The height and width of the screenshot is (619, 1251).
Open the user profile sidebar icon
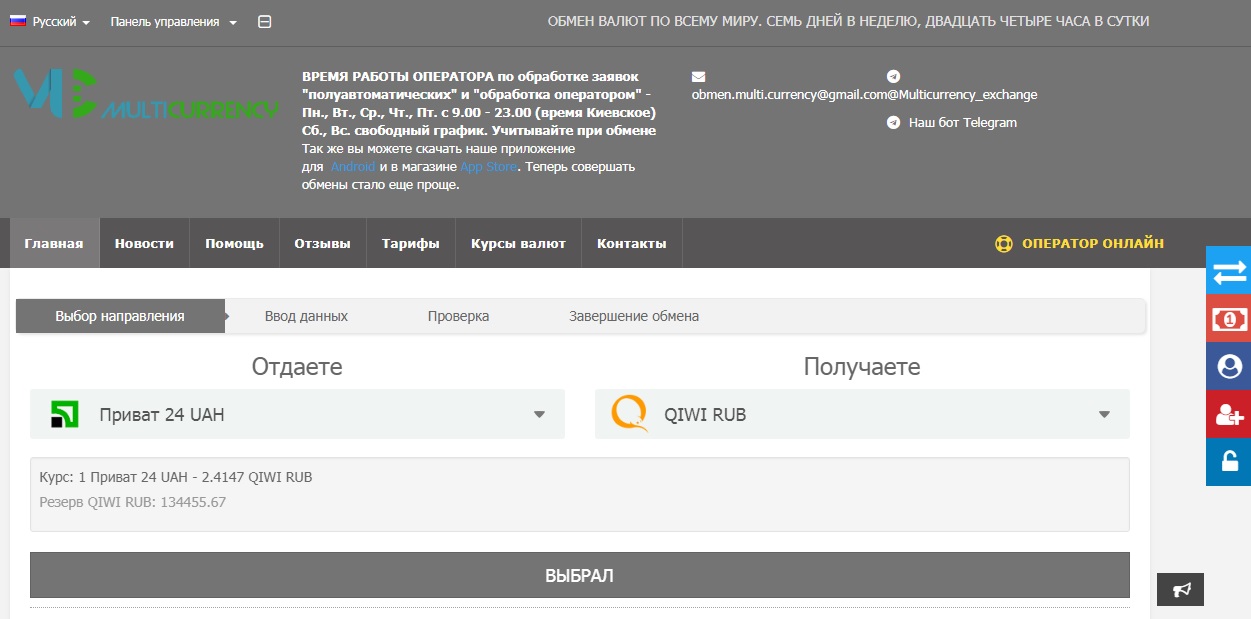(x=1228, y=366)
